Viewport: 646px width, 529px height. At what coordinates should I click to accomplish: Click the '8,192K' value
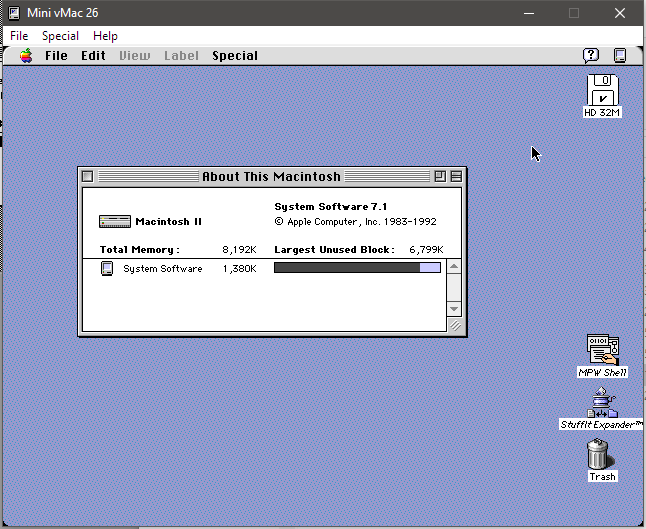pyautogui.click(x=239, y=250)
